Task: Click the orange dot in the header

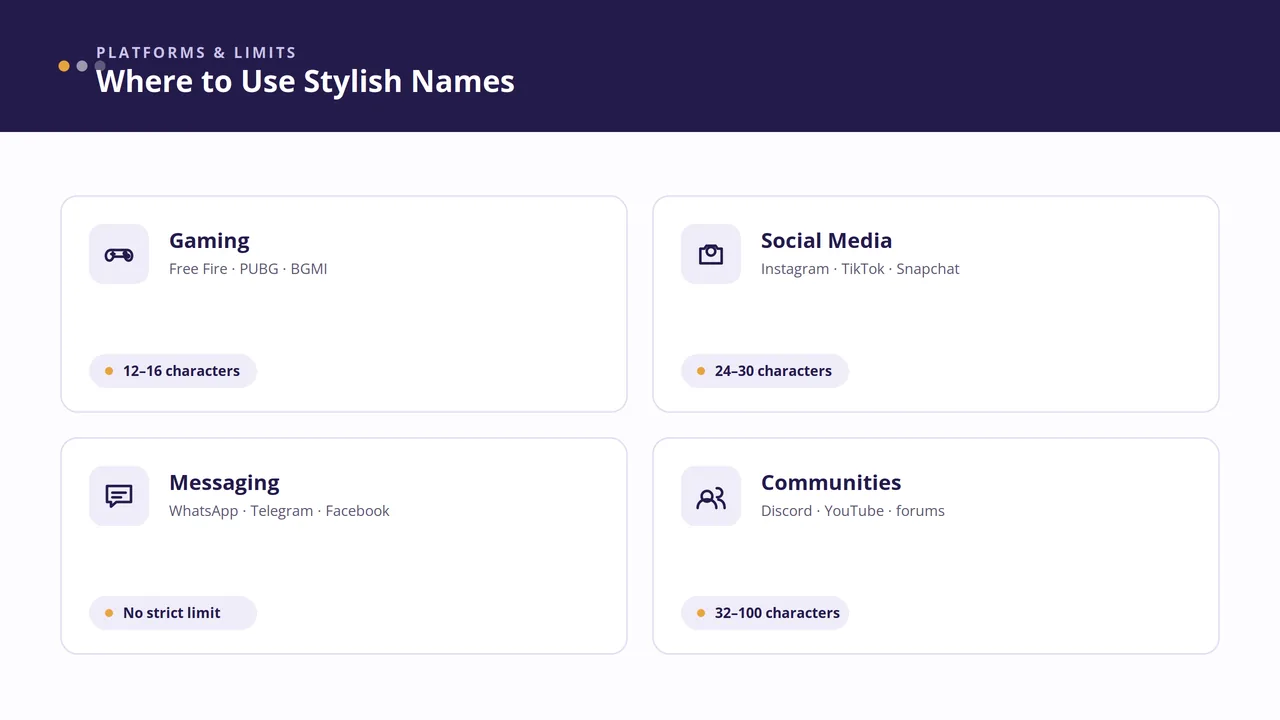Action: (64, 66)
